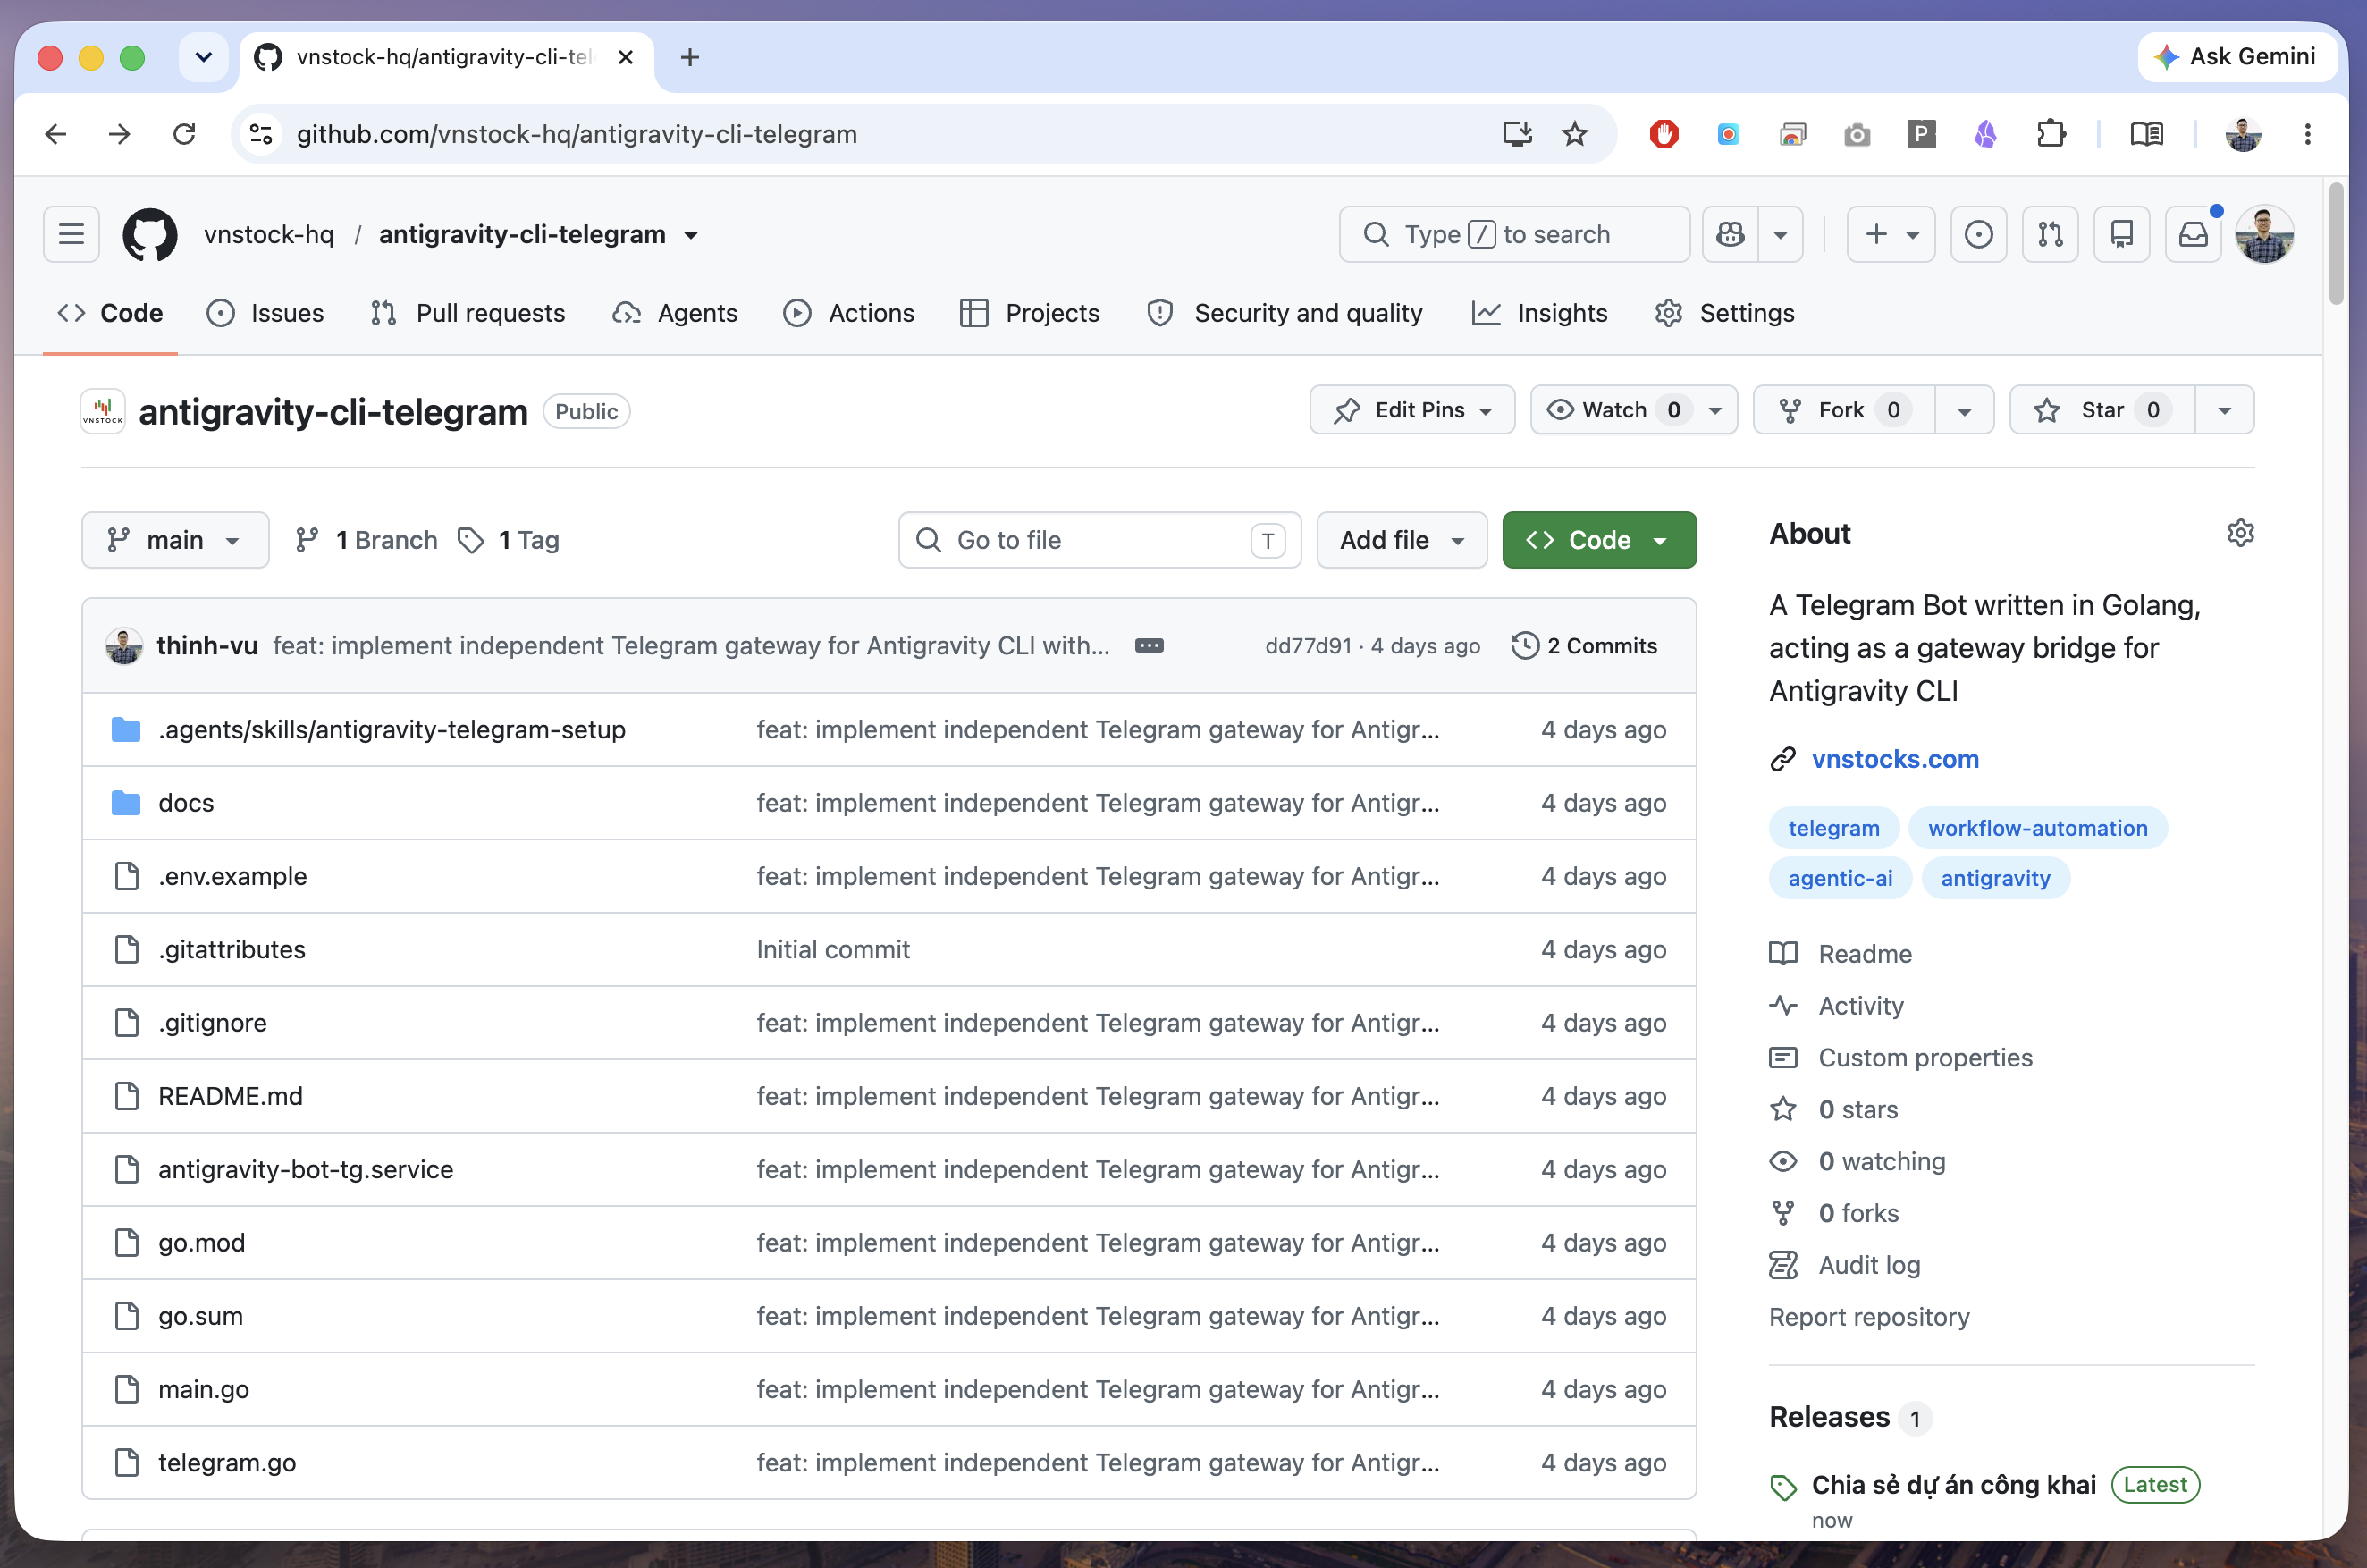The width and height of the screenshot is (2367, 1568).
Task: Open the GitHub global navigation hamburger menu
Action: tap(71, 234)
